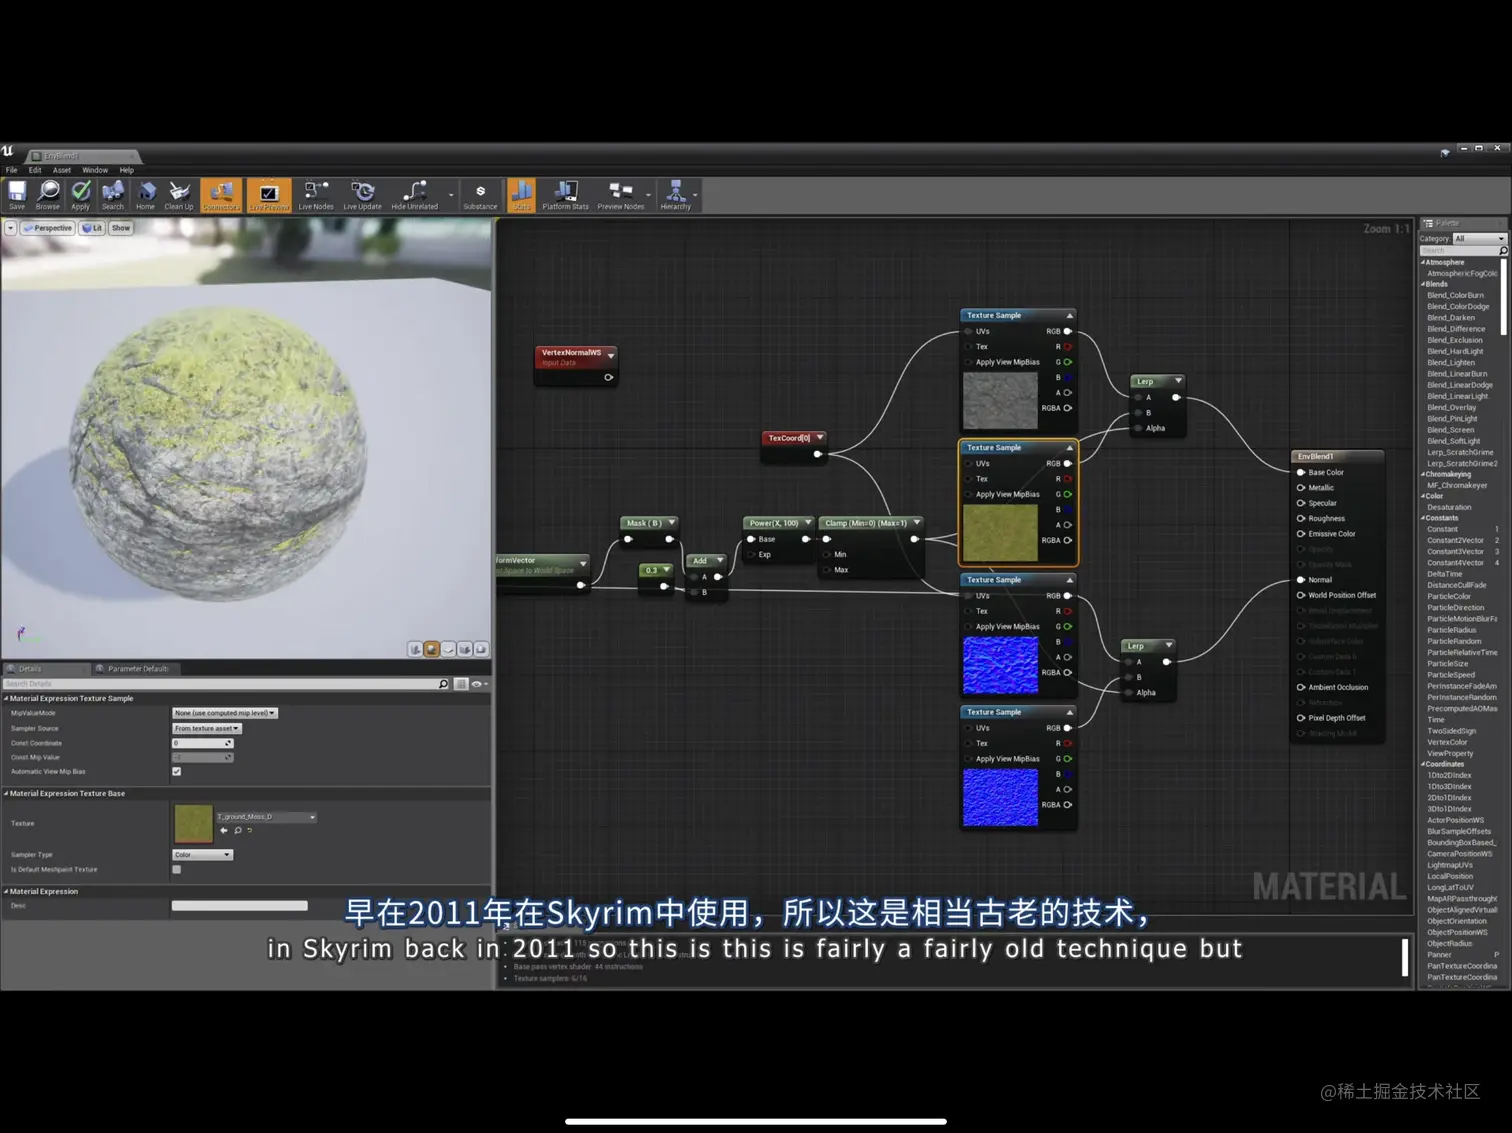Open Search from the toolbar
Screen dimensions: 1512x1133
(113, 195)
